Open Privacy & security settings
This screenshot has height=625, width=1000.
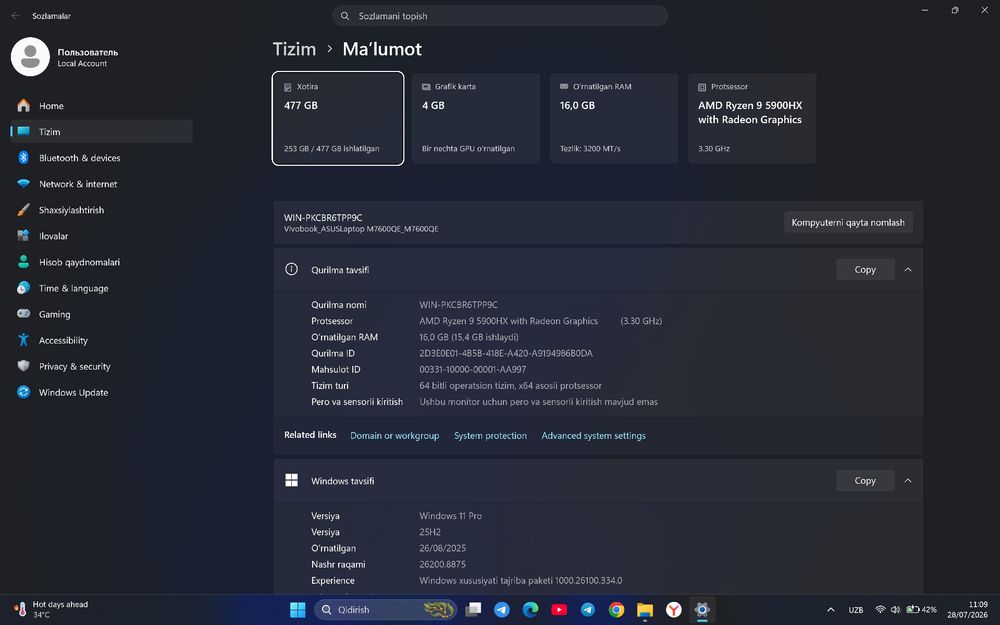[x=102, y=367]
